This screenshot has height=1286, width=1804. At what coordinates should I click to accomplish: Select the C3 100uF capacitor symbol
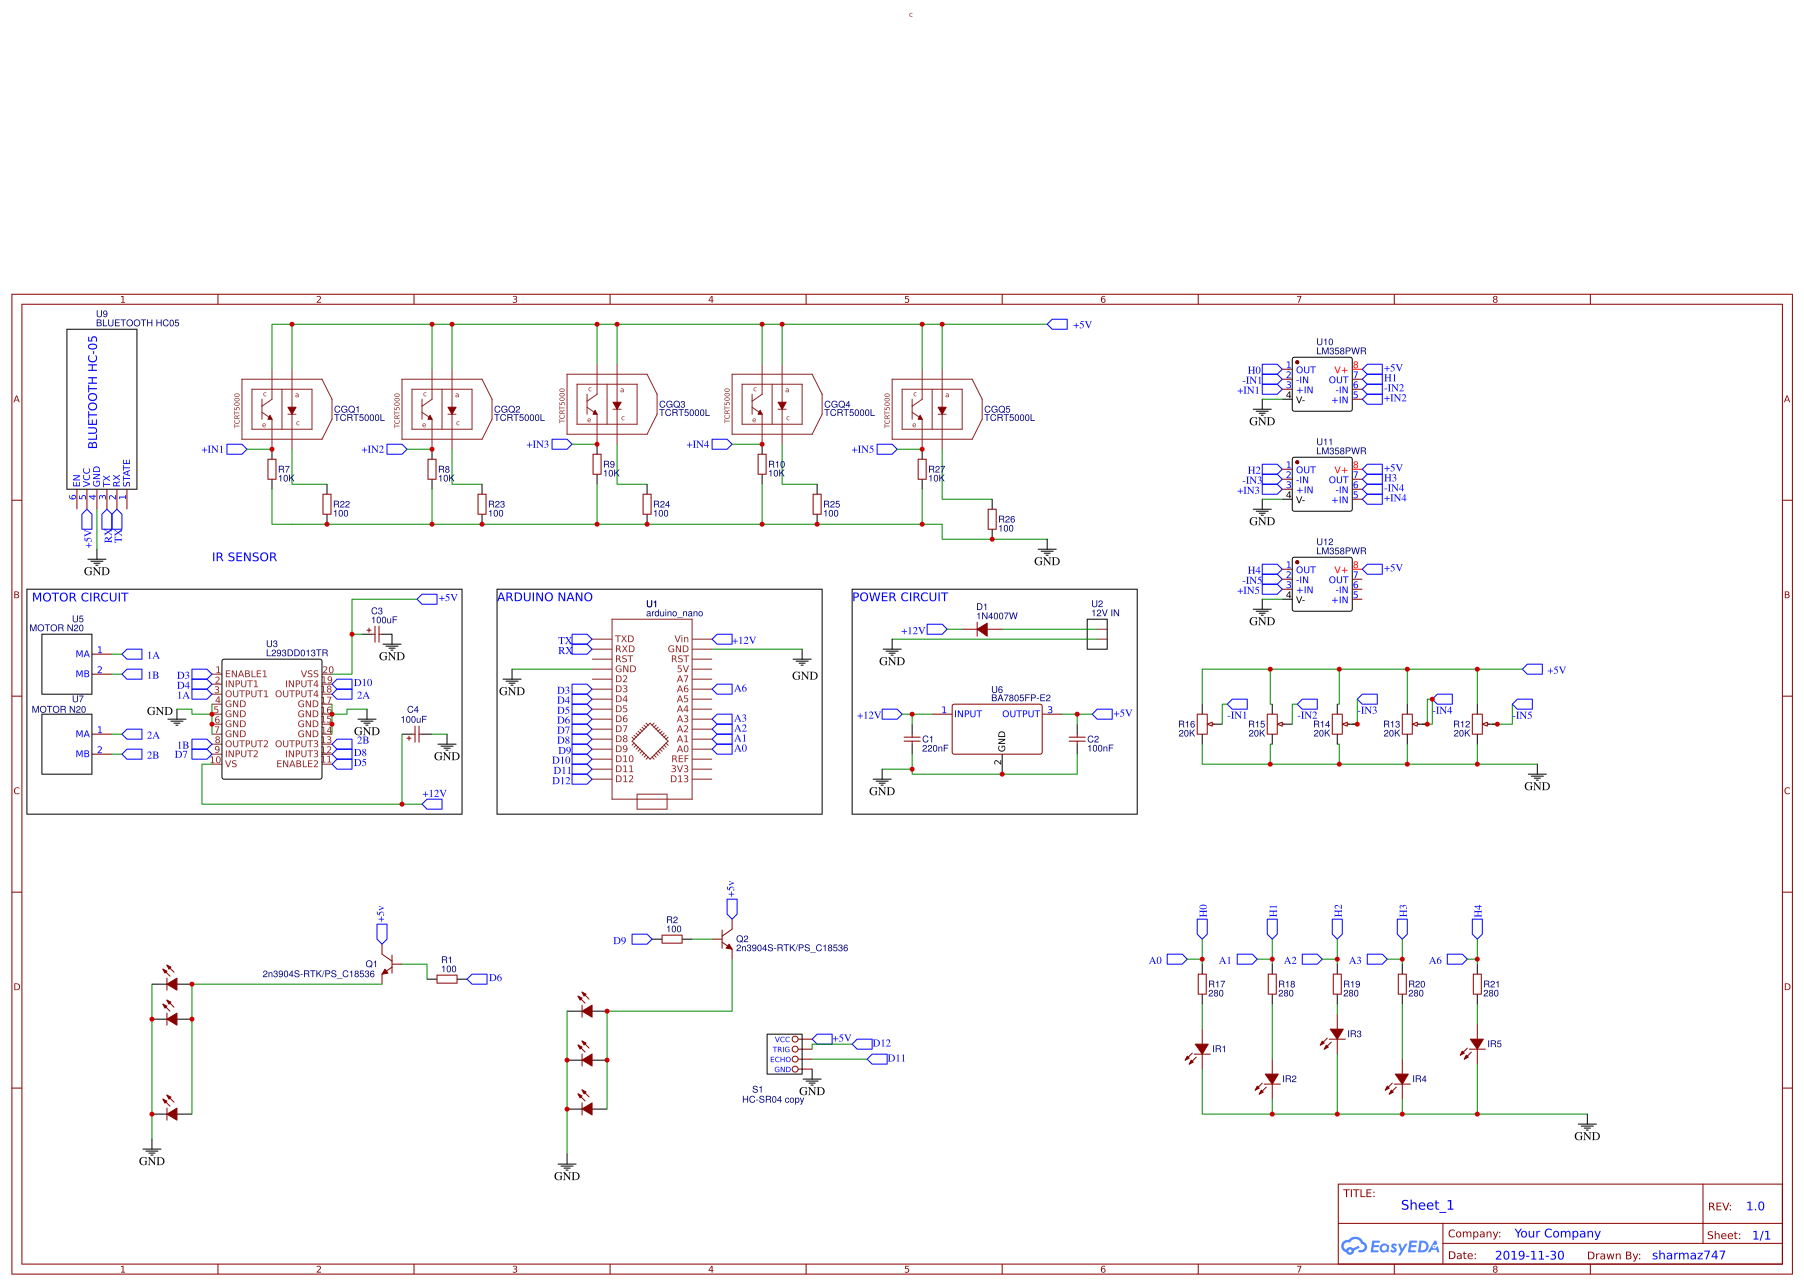click(376, 634)
